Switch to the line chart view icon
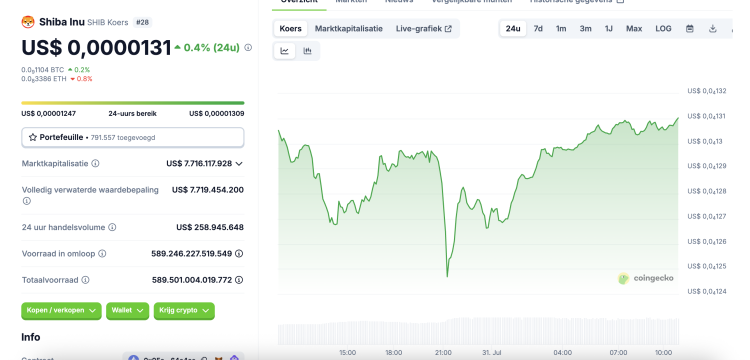750x360 pixels. [x=285, y=51]
